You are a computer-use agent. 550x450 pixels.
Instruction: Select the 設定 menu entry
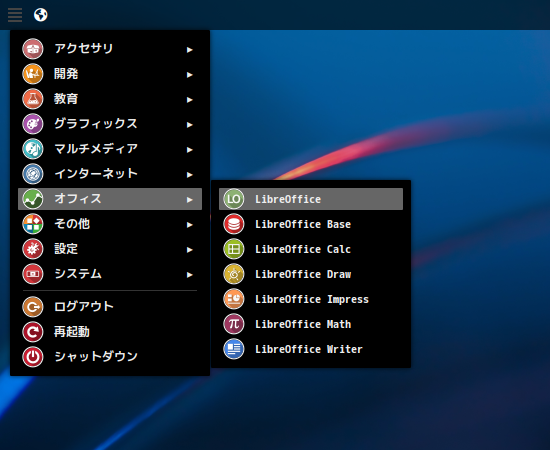click(x=110, y=249)
